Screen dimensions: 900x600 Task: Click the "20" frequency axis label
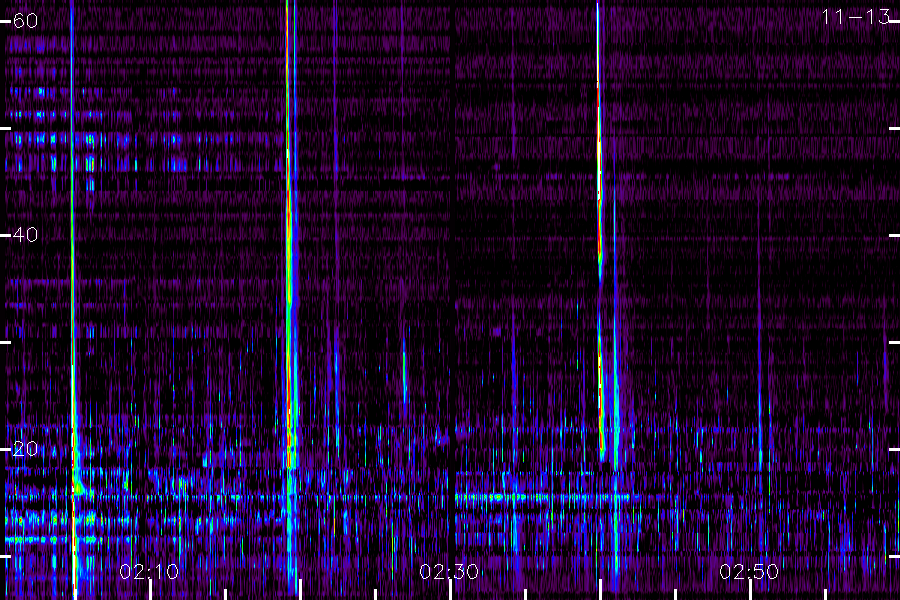click(25, 449)
